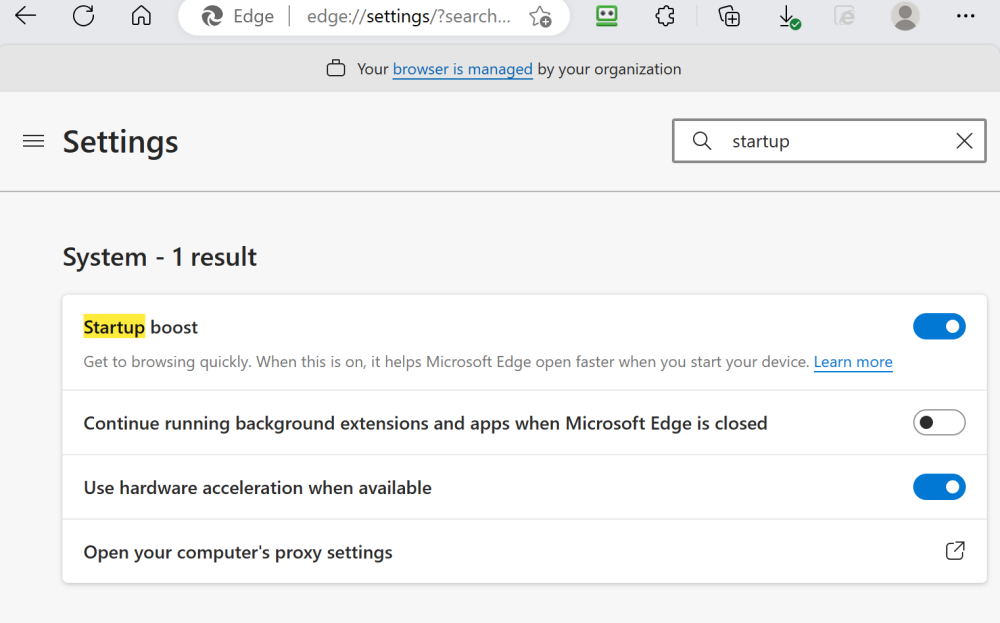Screen dimensions: 1000x623
Task: Turn off the Startup boost toggle
Action: coord(939,326)
